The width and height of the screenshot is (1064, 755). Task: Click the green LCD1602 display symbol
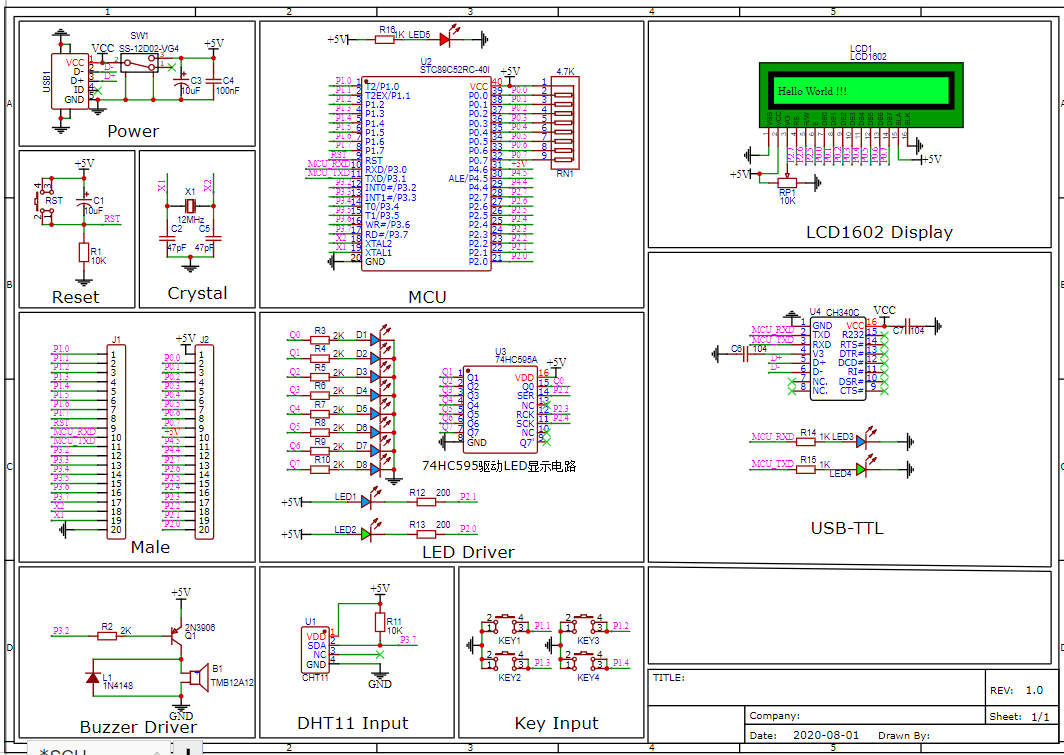[x=860, y=94]
